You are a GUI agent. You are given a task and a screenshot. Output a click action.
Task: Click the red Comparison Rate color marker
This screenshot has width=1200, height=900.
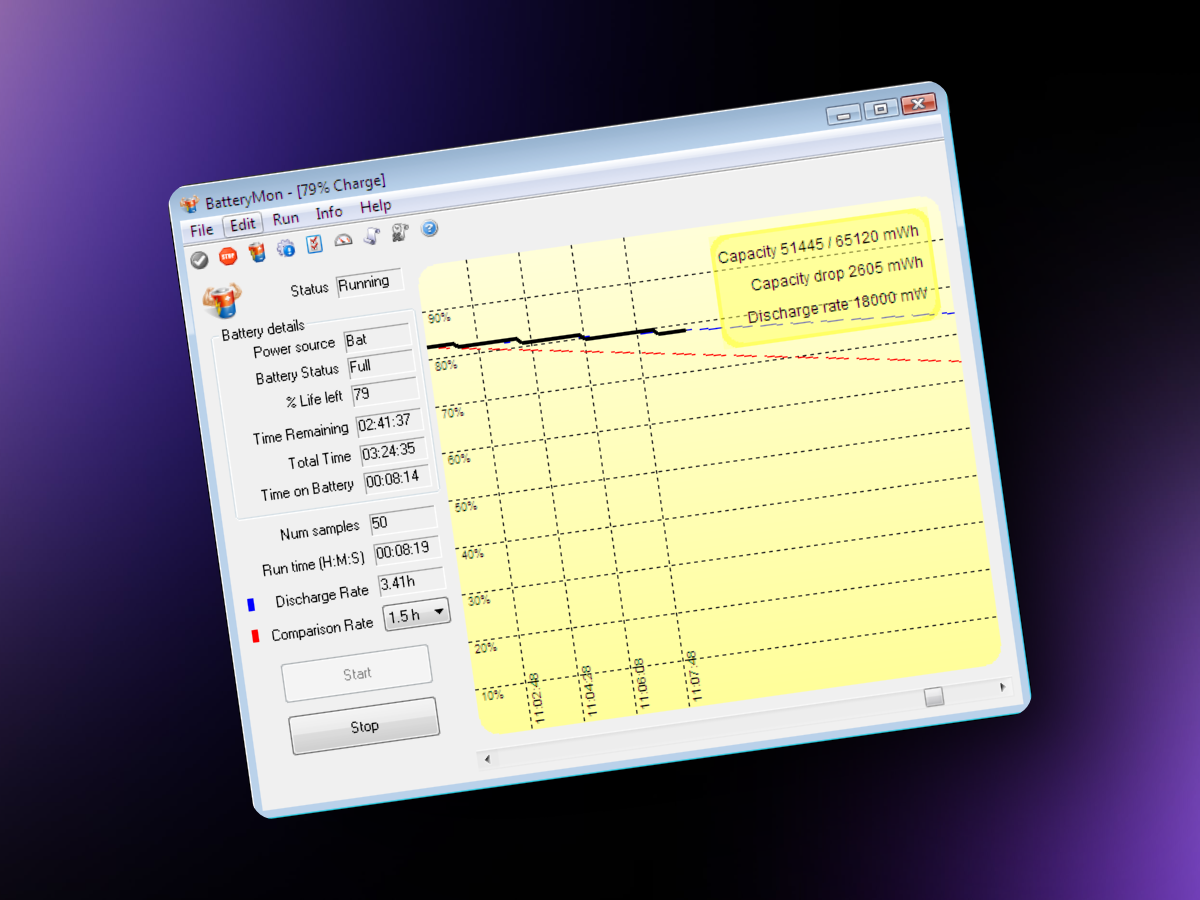(x=255, y=636)
